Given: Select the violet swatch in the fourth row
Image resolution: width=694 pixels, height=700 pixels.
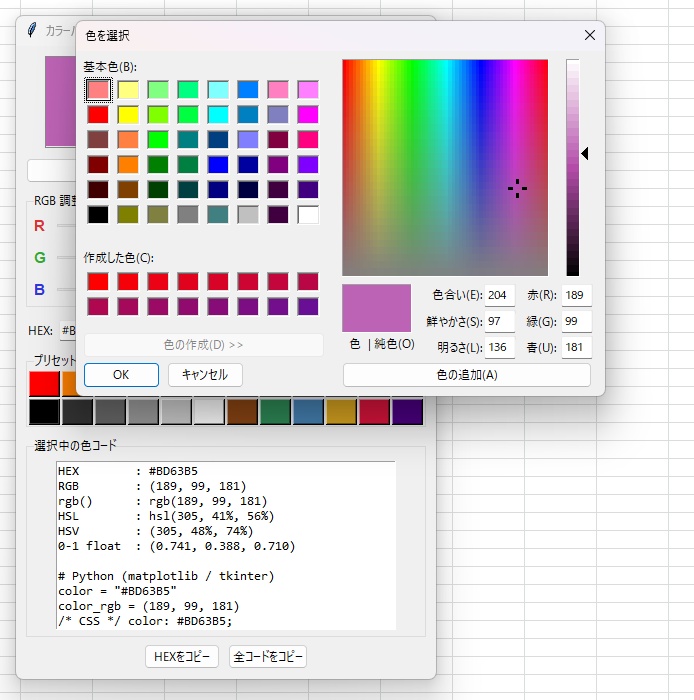Looking at the screenshot, I should pyautogui.click(x=308, y=165).
